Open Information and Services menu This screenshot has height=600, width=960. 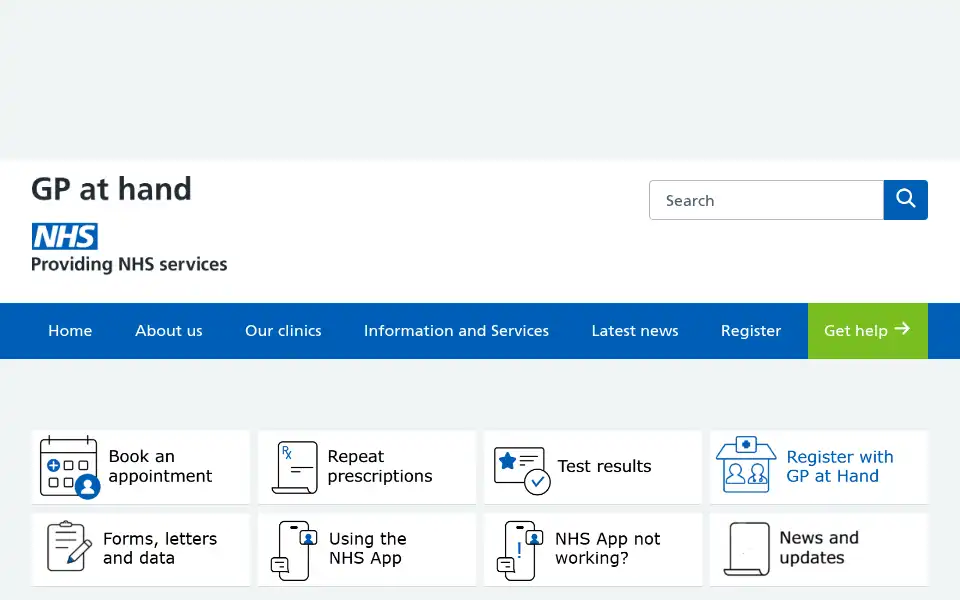(x=456, y=331)
